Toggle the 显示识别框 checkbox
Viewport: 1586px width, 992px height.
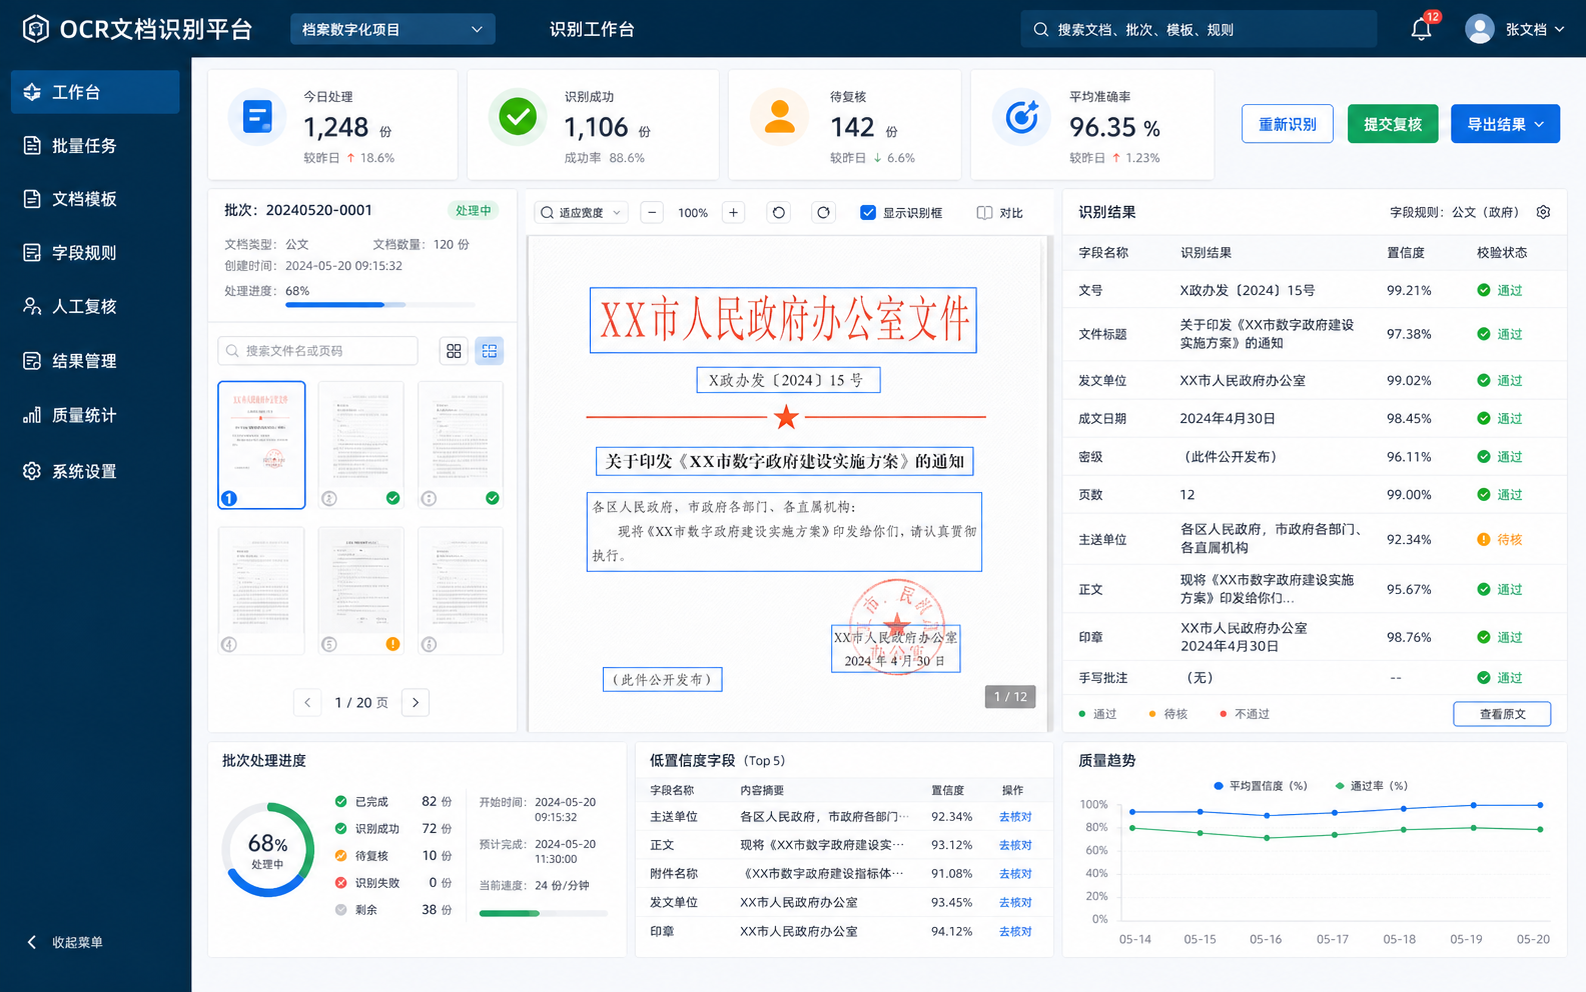tap(868, 212)
